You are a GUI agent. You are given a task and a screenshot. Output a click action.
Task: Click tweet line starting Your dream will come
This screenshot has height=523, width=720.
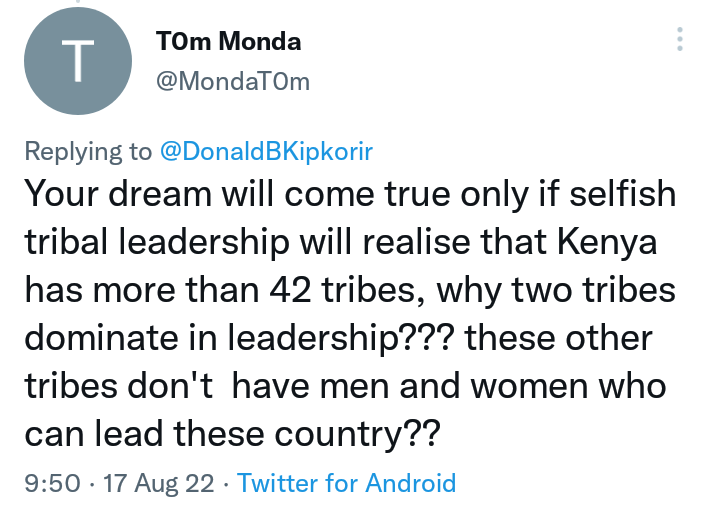pos(350,194)
